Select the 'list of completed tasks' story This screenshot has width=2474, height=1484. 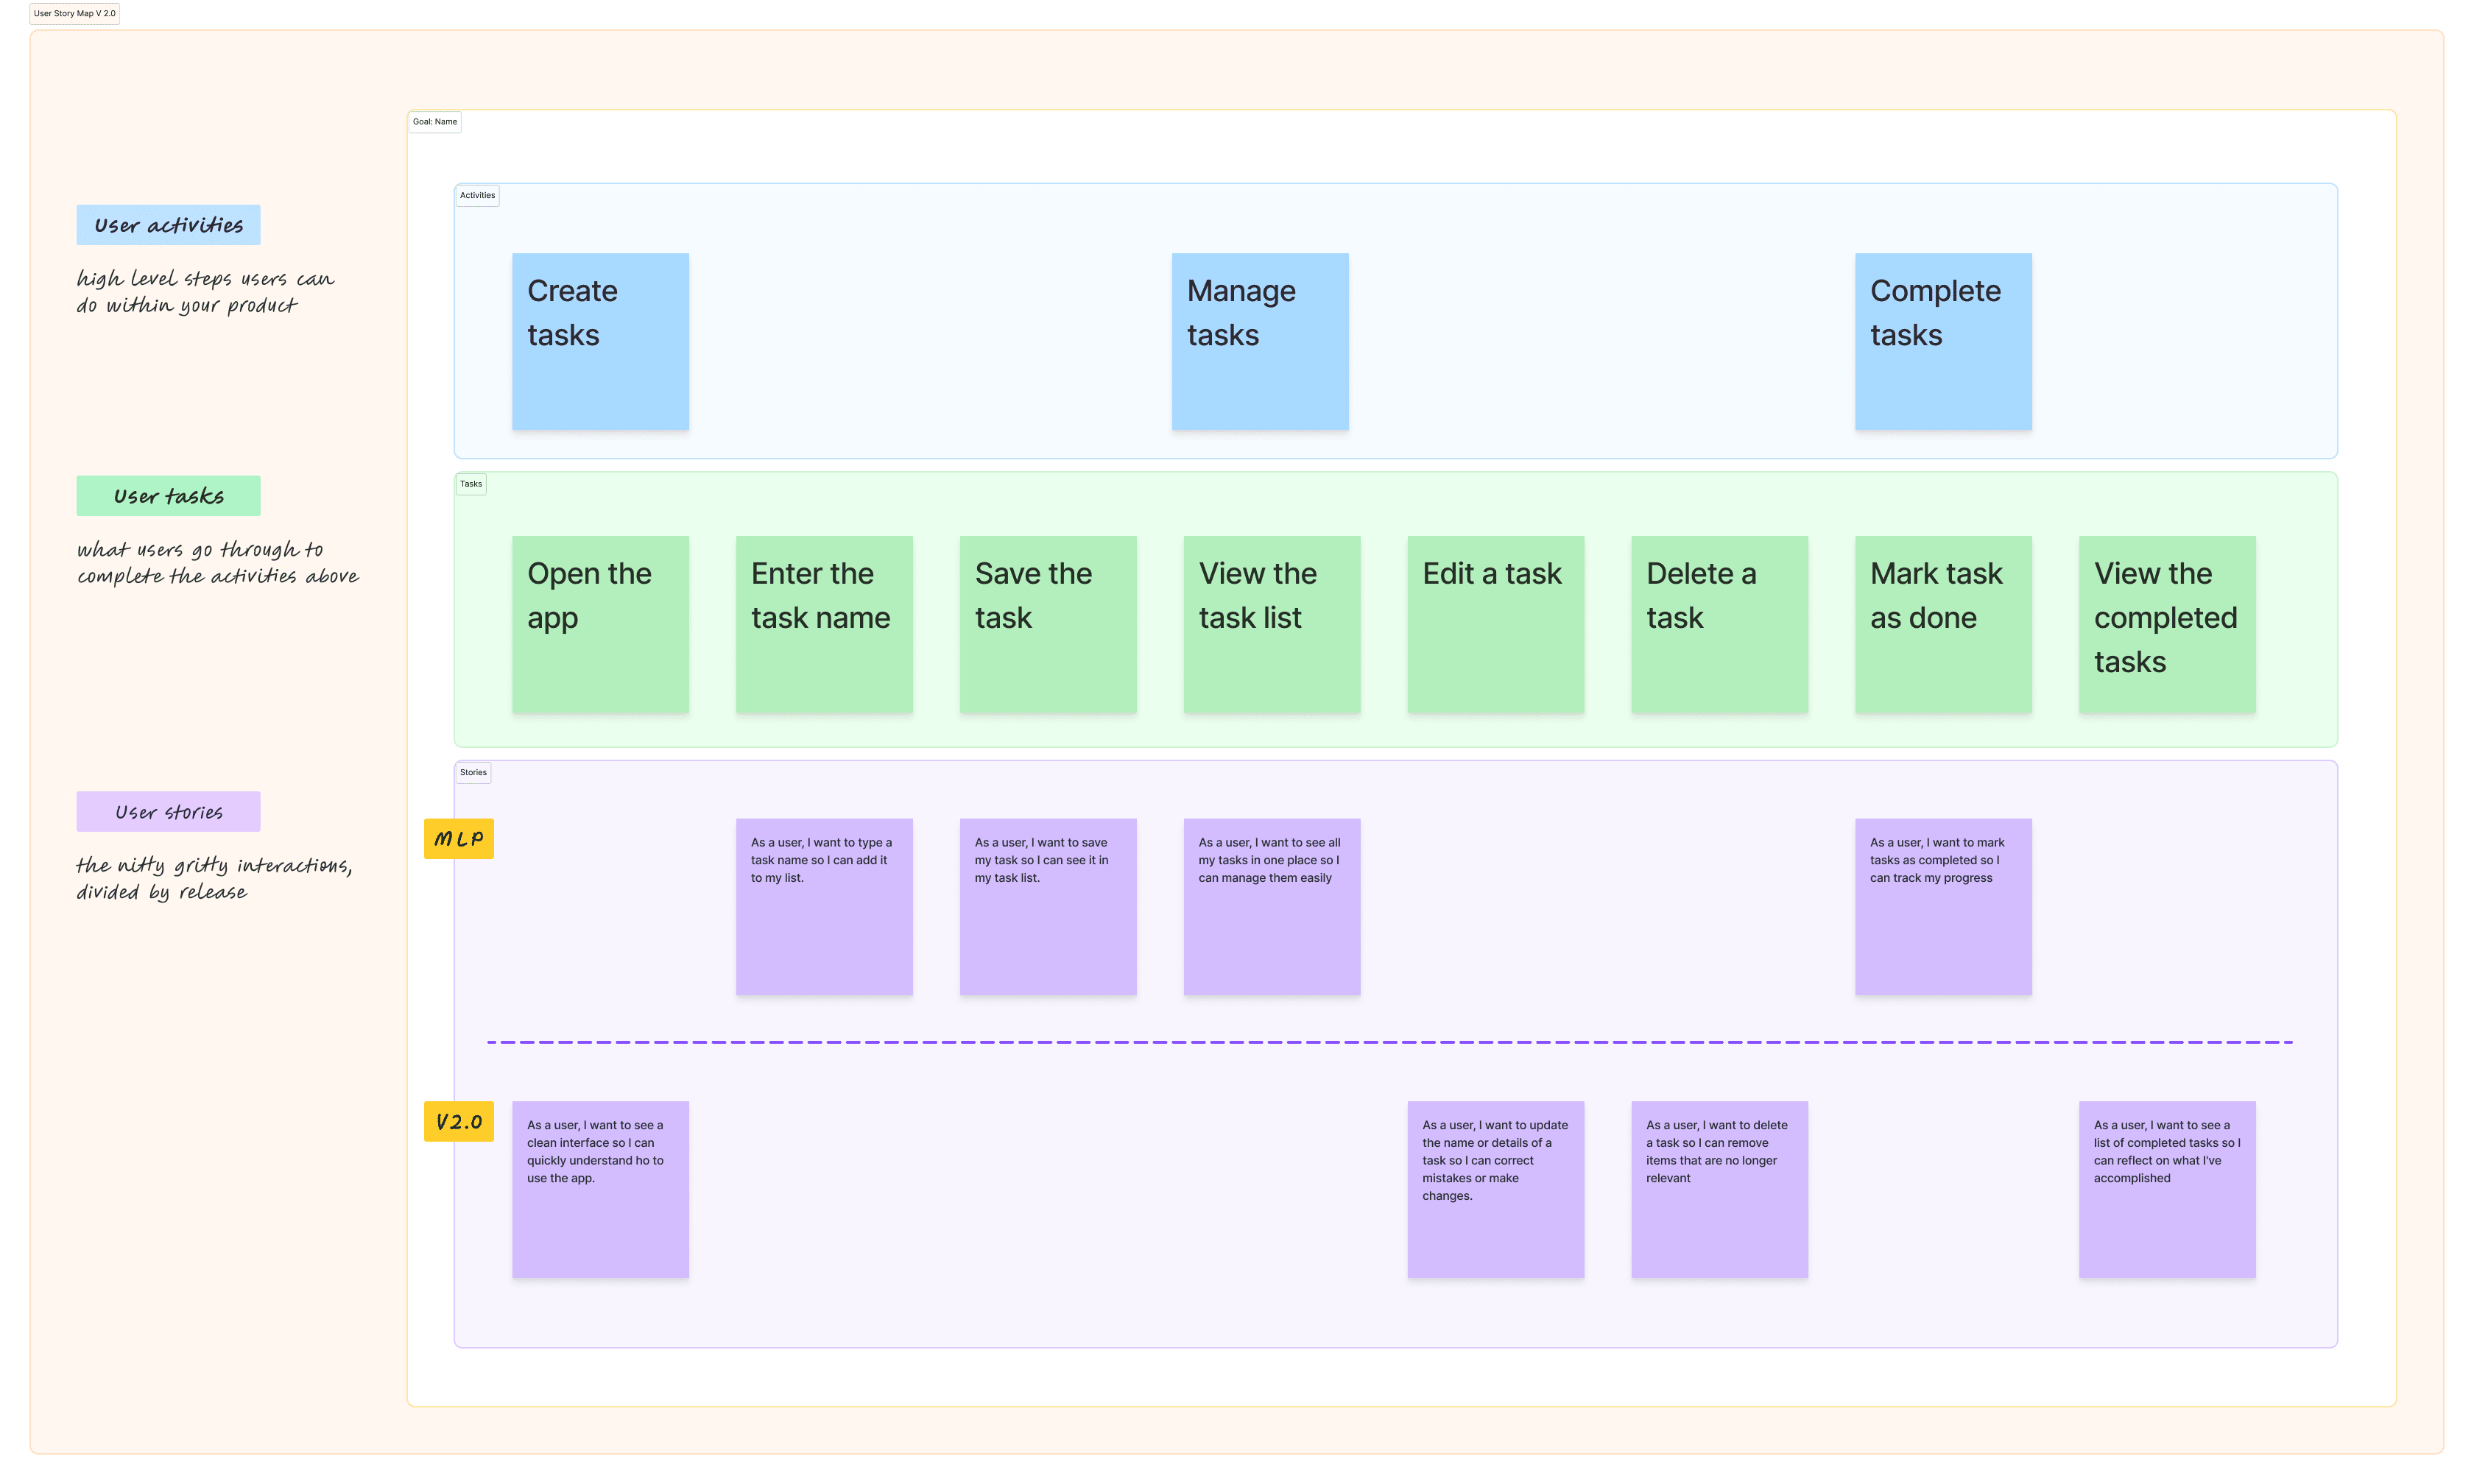[2167, 1189]
